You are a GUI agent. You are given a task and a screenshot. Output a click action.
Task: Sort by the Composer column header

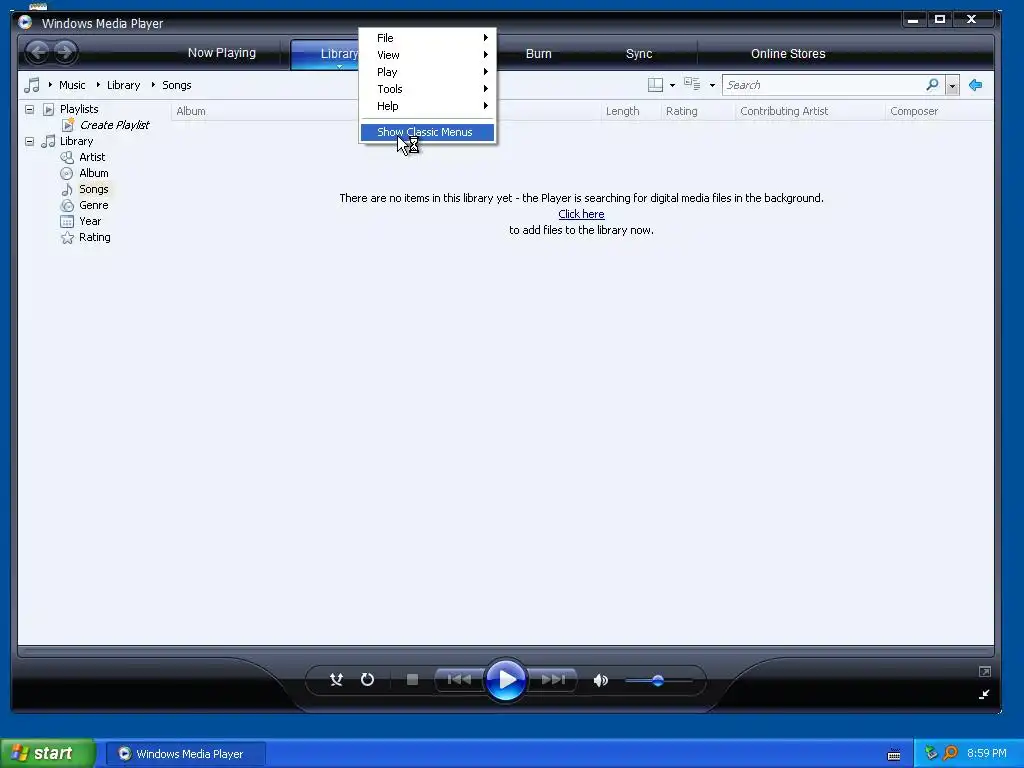click(x=914, y=111)
